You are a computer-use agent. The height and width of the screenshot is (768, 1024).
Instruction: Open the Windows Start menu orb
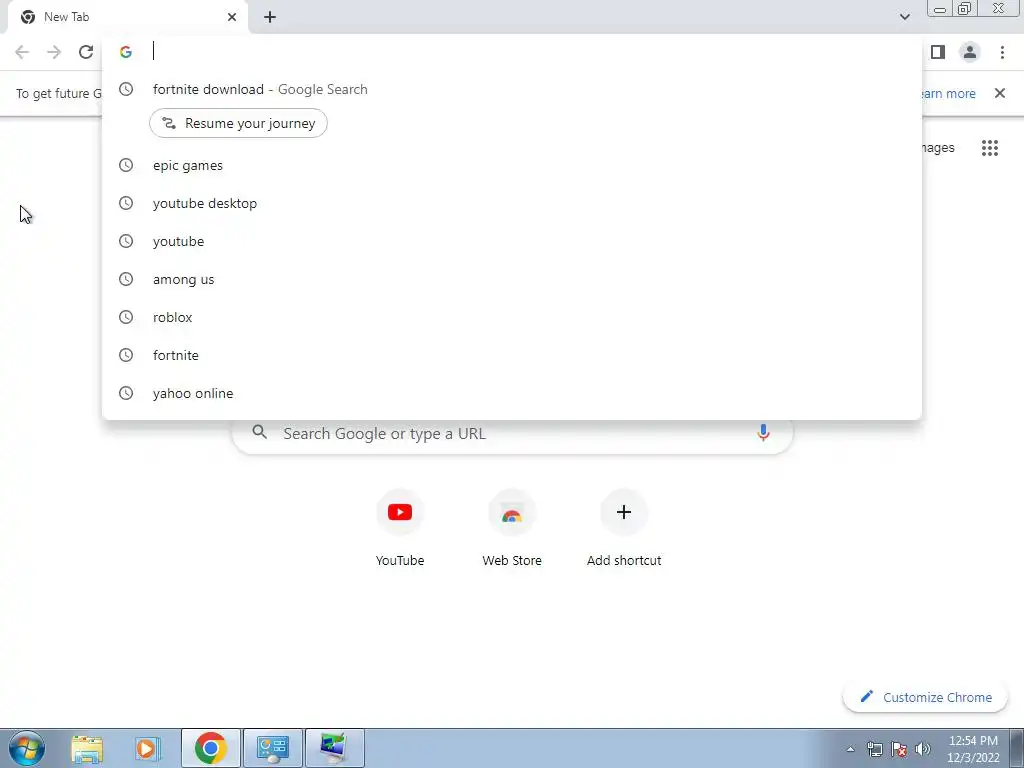click(x=27, y=748)
